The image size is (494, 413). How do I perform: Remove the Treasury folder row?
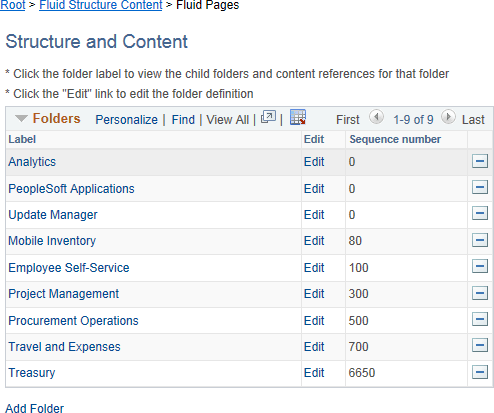tap(480, 372)
